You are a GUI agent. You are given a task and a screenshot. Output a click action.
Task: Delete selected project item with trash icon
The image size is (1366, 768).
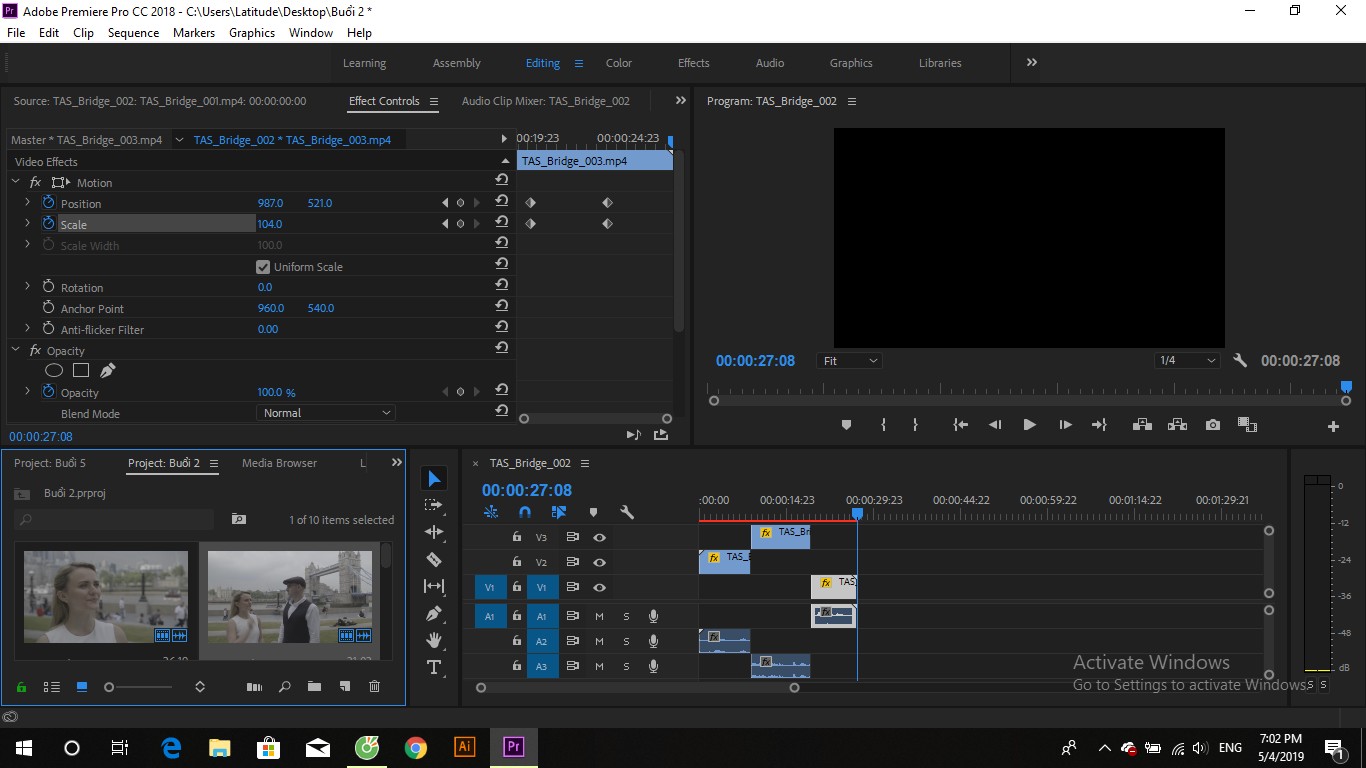[x=375, y=687]
